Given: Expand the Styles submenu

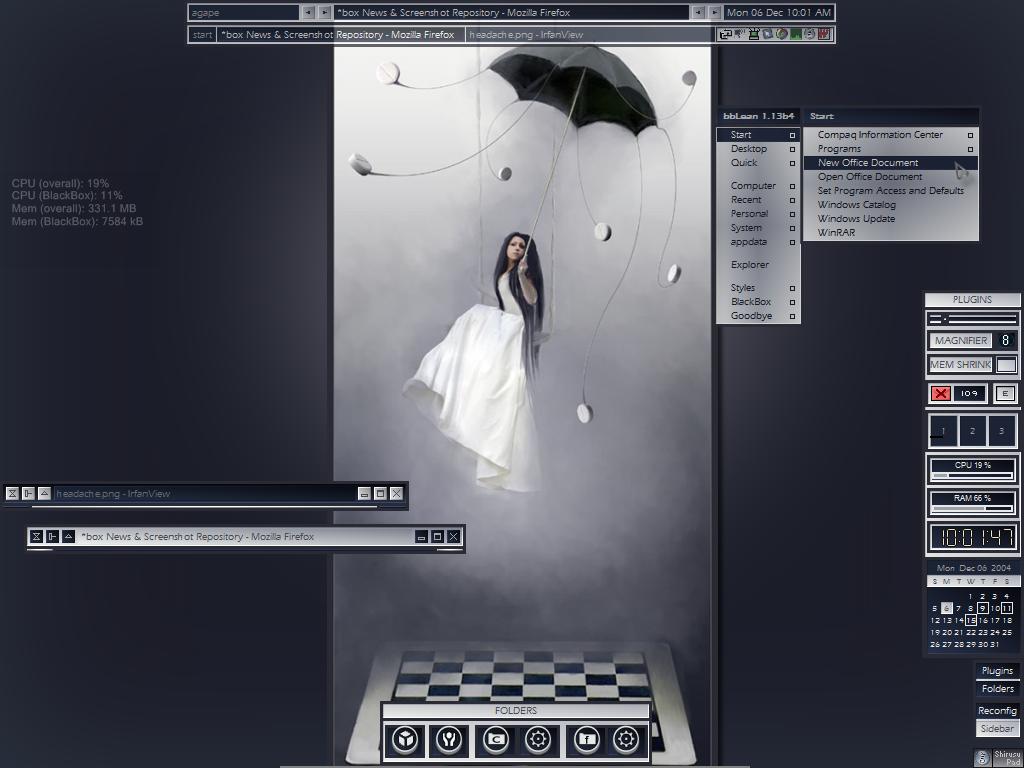Looking at the screenshot, I should pos(758,288).
